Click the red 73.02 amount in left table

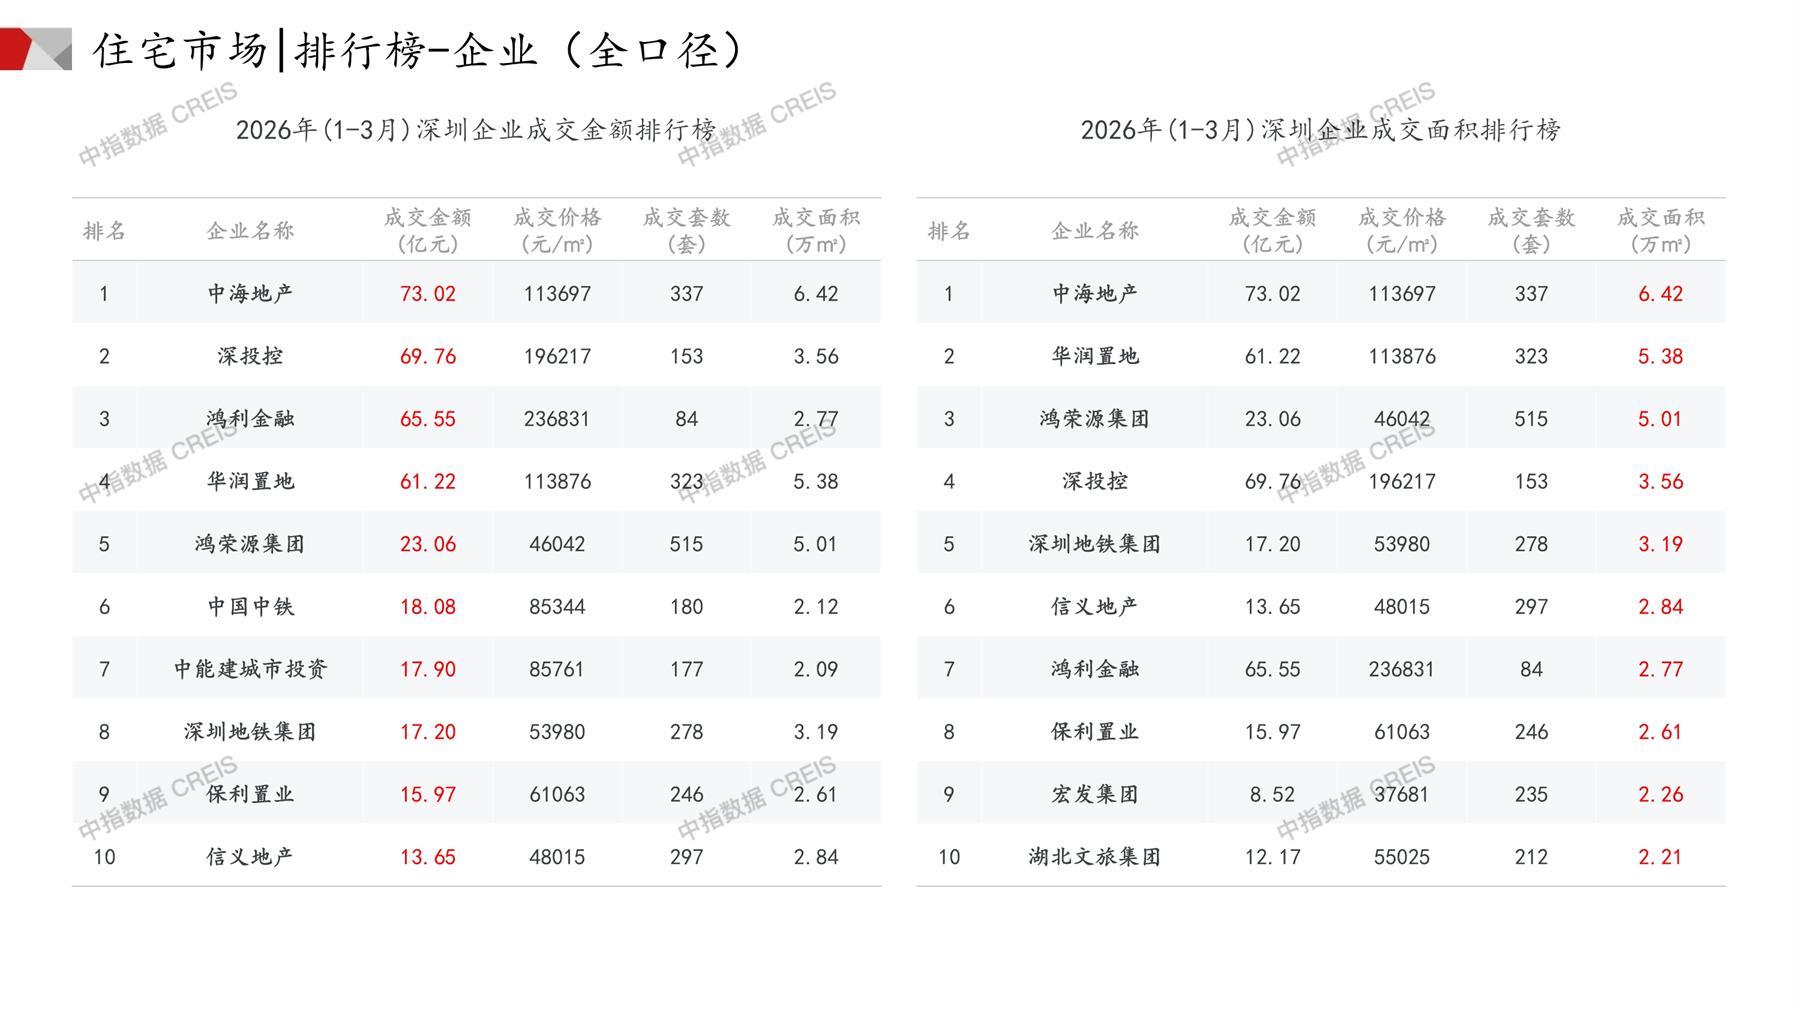coord(427,294)
